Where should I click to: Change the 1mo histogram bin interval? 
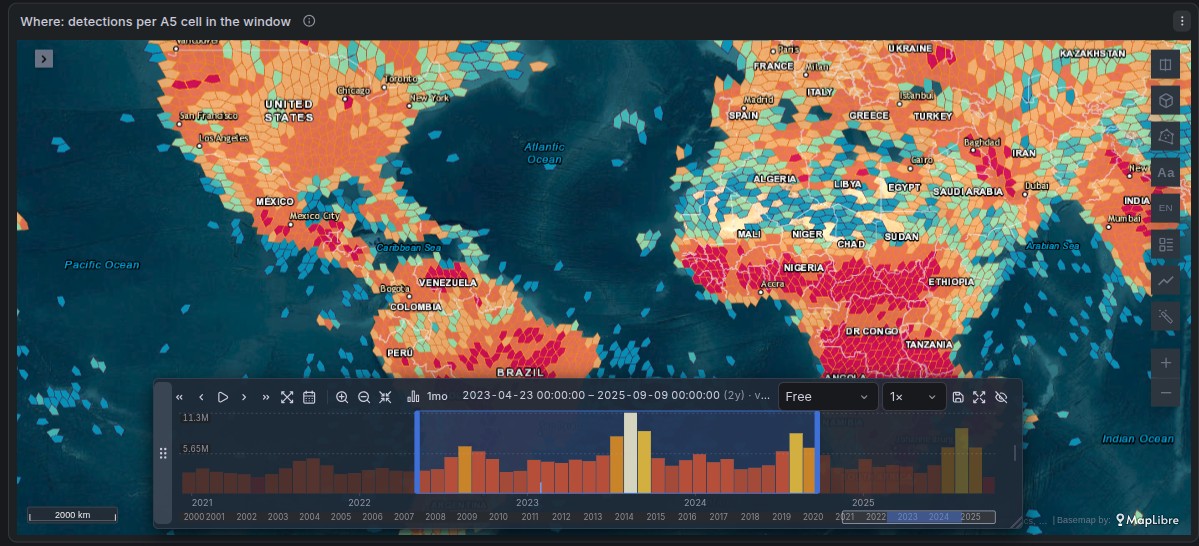click(x=427, y=397)
